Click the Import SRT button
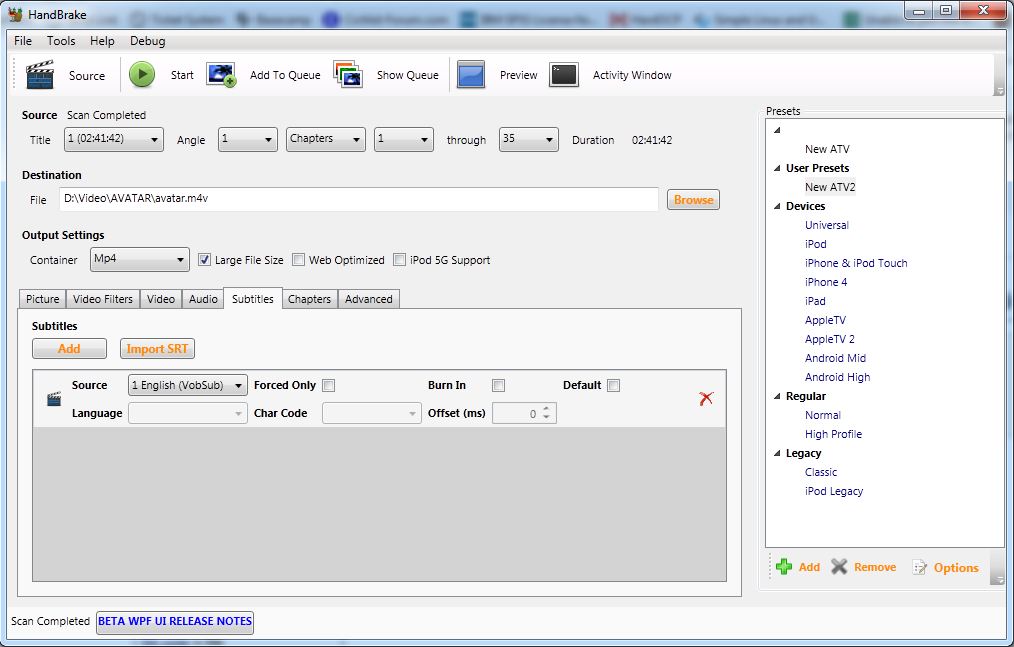 [x=157, y=349]
